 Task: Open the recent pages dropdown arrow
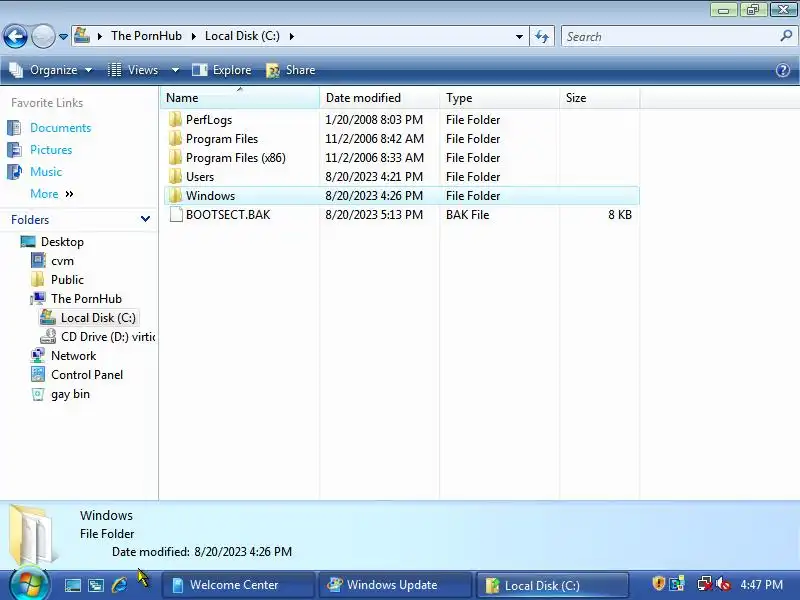63,37
